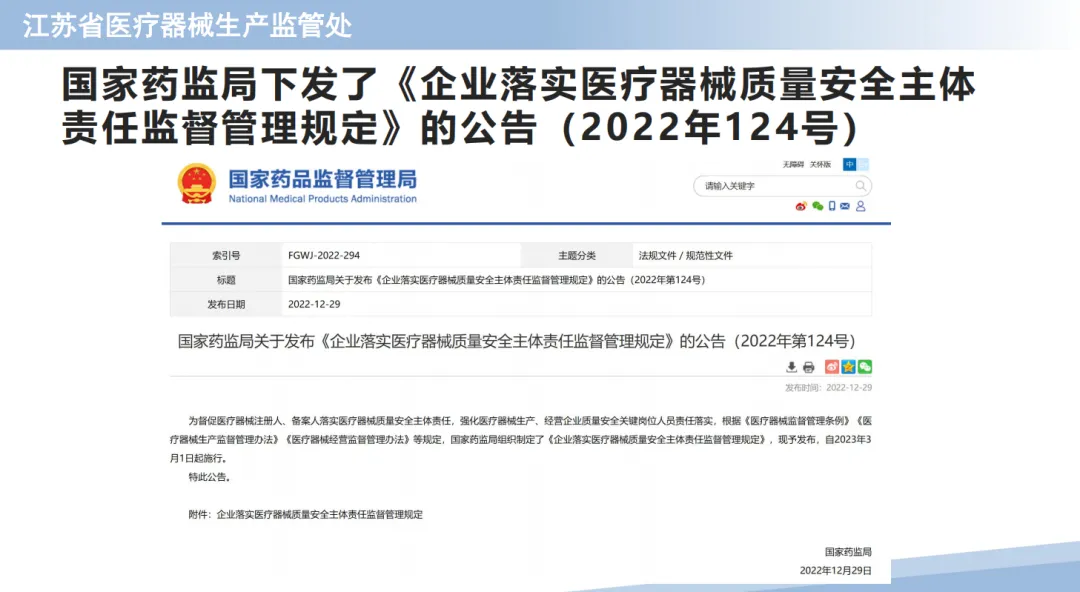
Task: Click the 附件 attachment link 企业落实医疗器械质量安全主体责任监督管理规定
Action: point(320,514)
